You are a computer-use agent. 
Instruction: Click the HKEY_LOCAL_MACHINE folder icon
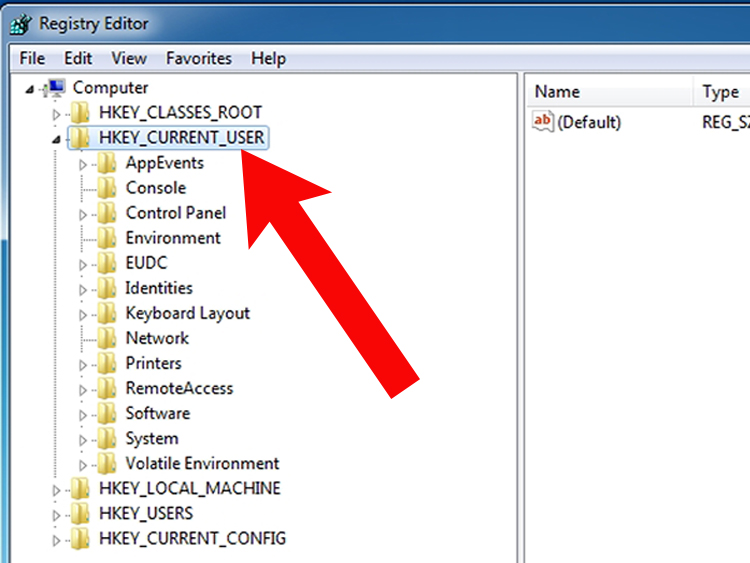[80, 488]
